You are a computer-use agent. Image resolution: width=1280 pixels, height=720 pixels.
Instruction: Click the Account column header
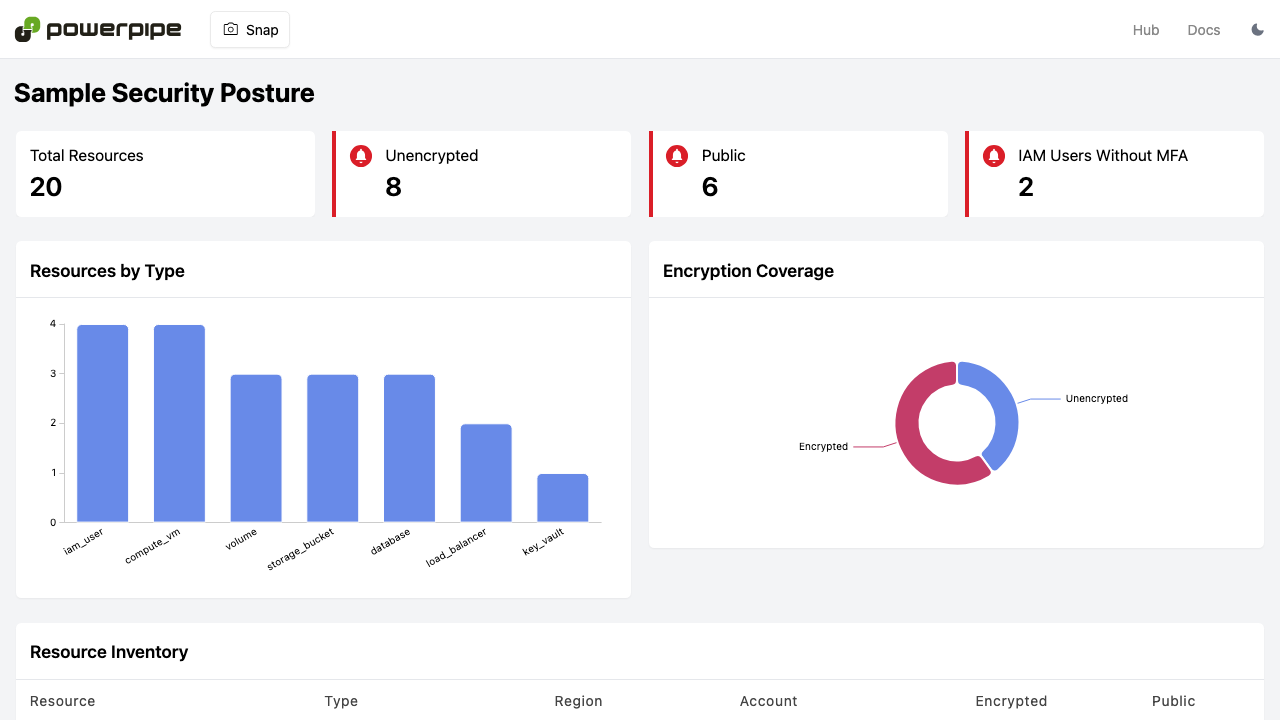pyautogui.click(x=769, y=701)
